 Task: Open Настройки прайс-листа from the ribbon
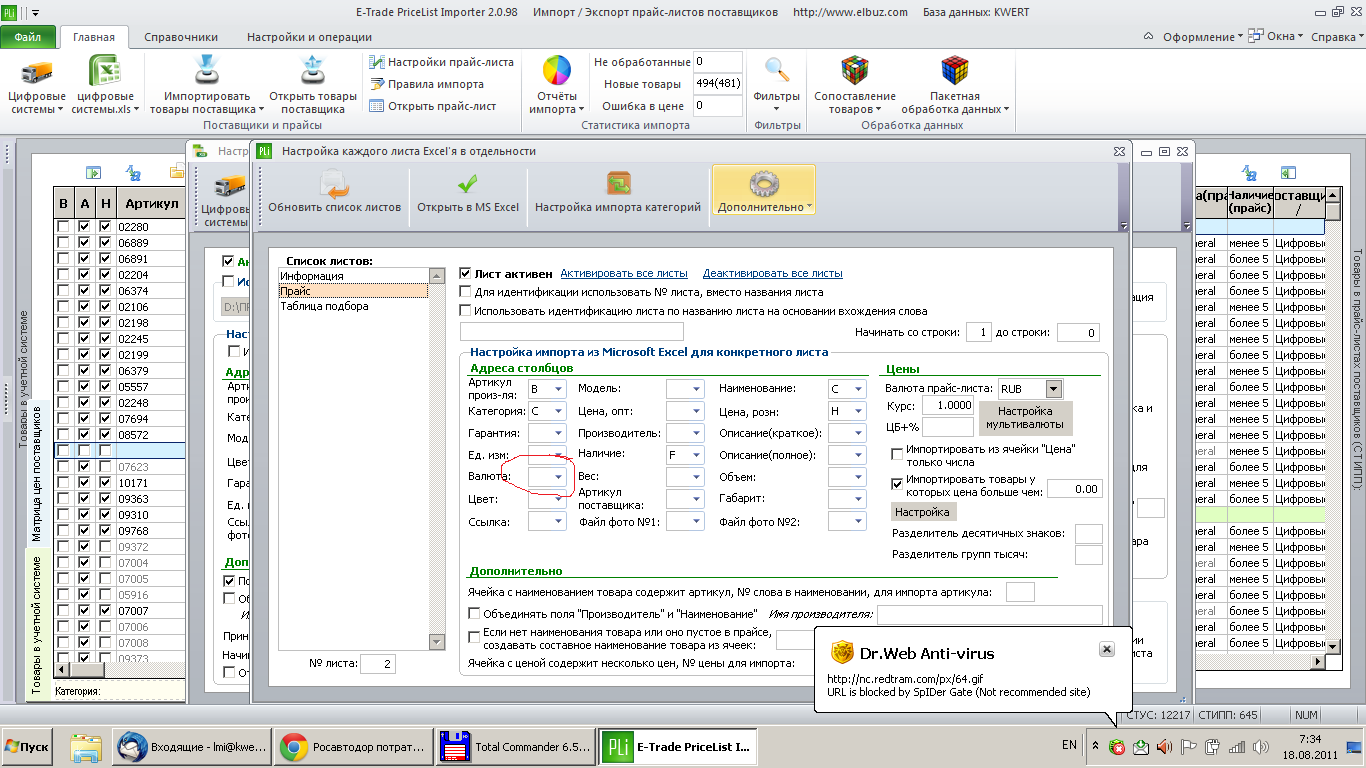point(441,62)
